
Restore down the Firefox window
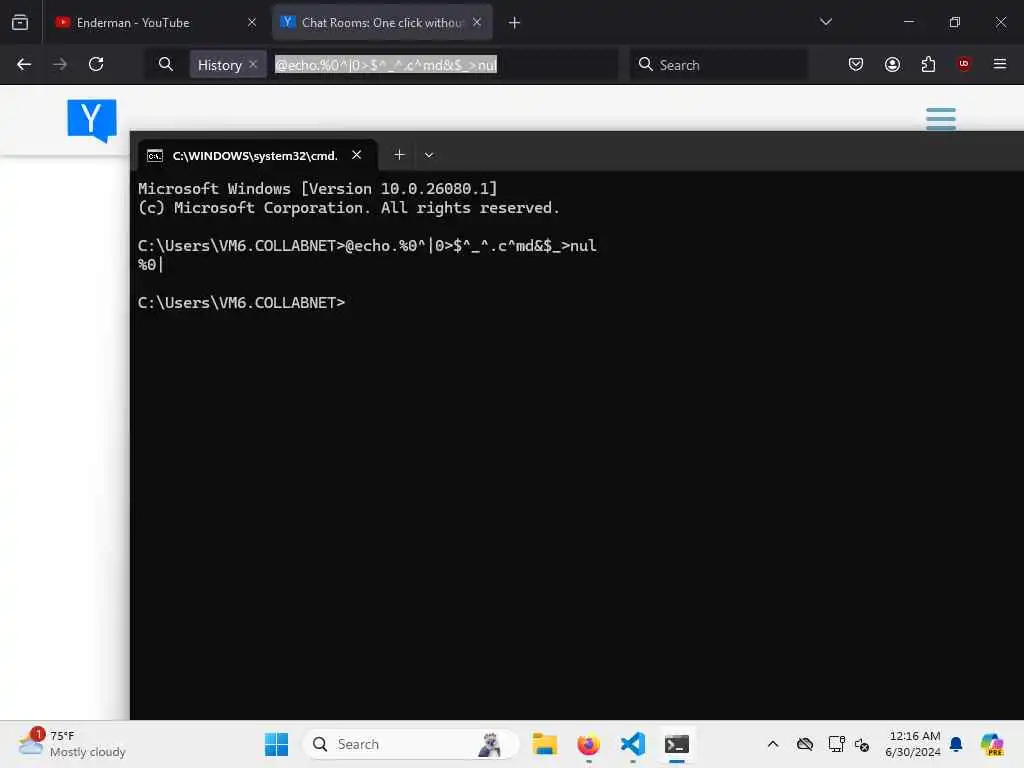pos(955,22)
